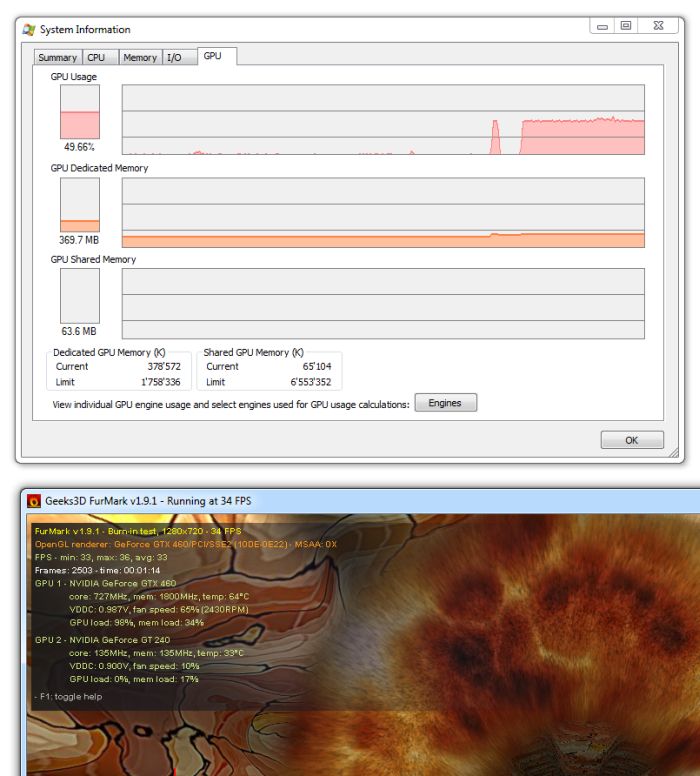Click the Frames and time line in FurMark

click(98, 570)
